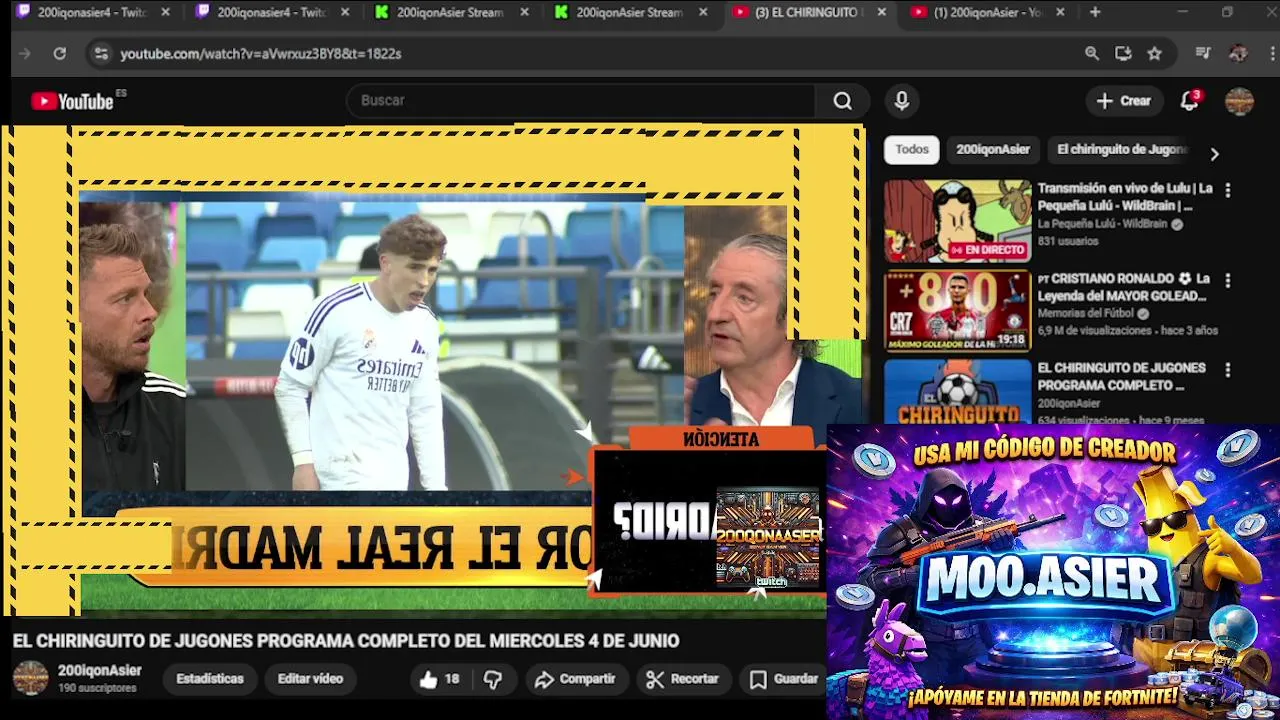
Task: Open 200iqonAsier channel avatar below video
Action: [x=30, y=678]
